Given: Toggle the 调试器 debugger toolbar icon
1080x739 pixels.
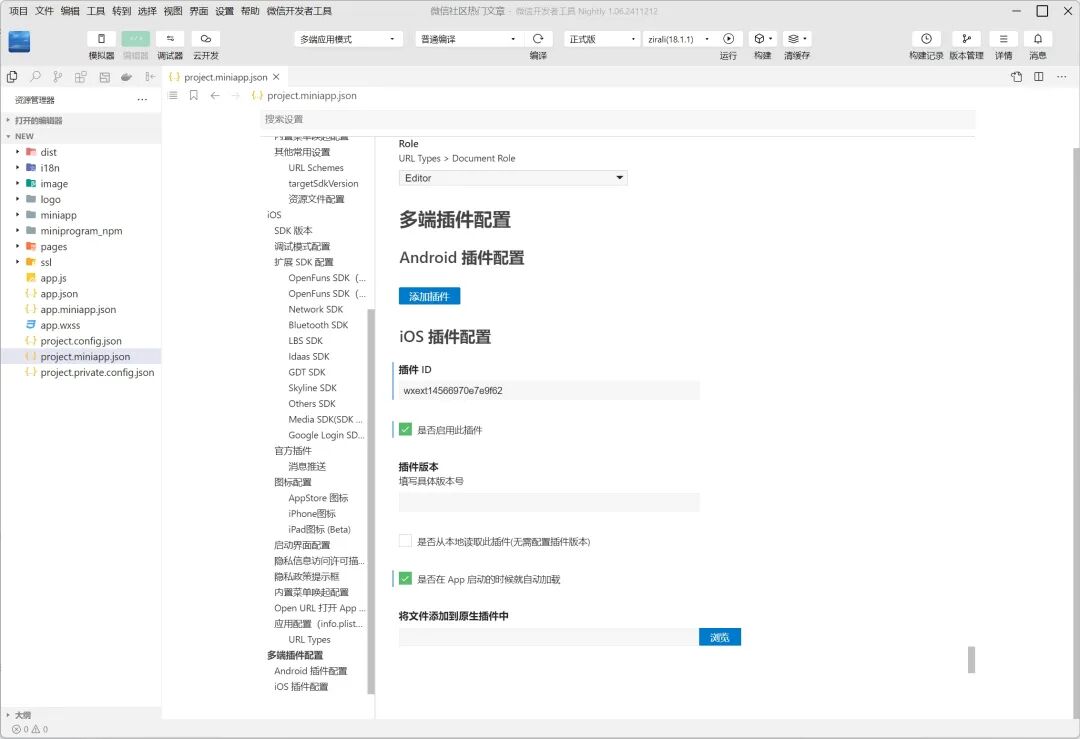Looking at the screenshot, I should [170, 39].
